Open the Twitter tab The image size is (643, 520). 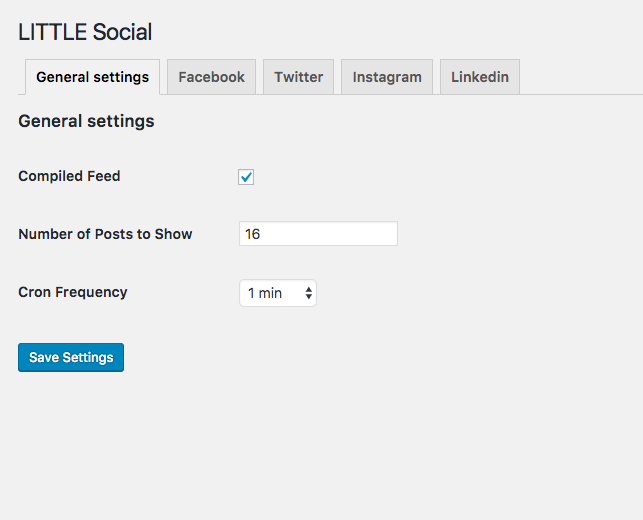point(298,77)
